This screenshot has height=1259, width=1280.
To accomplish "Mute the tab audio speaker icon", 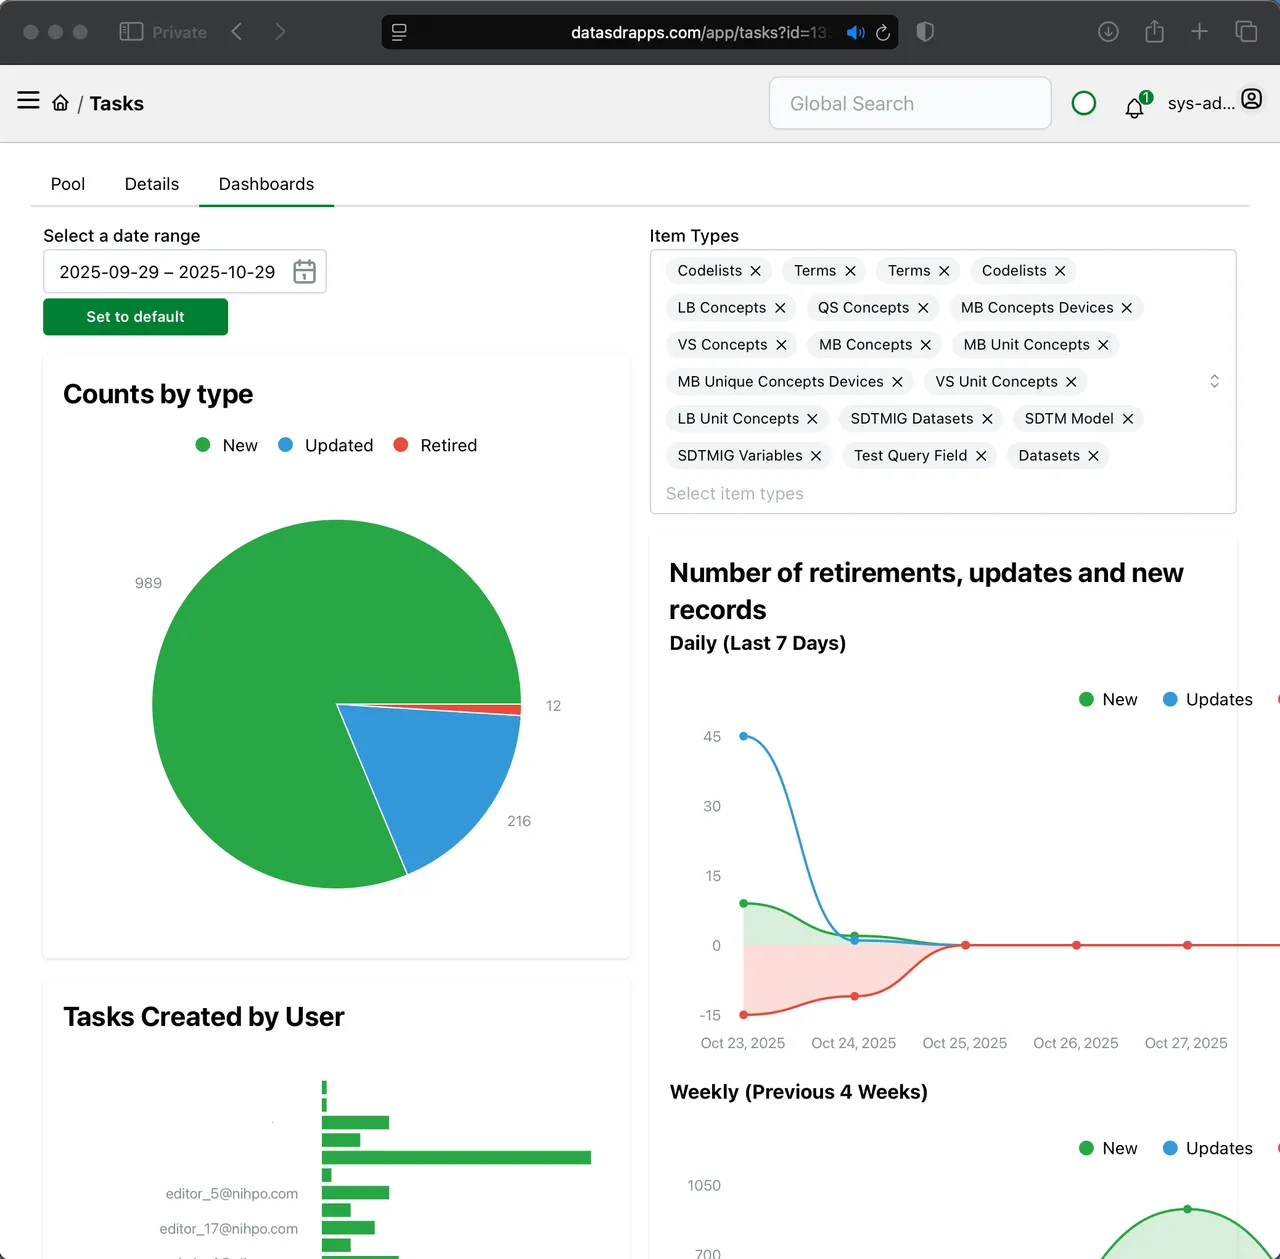I will click(855, 32).
